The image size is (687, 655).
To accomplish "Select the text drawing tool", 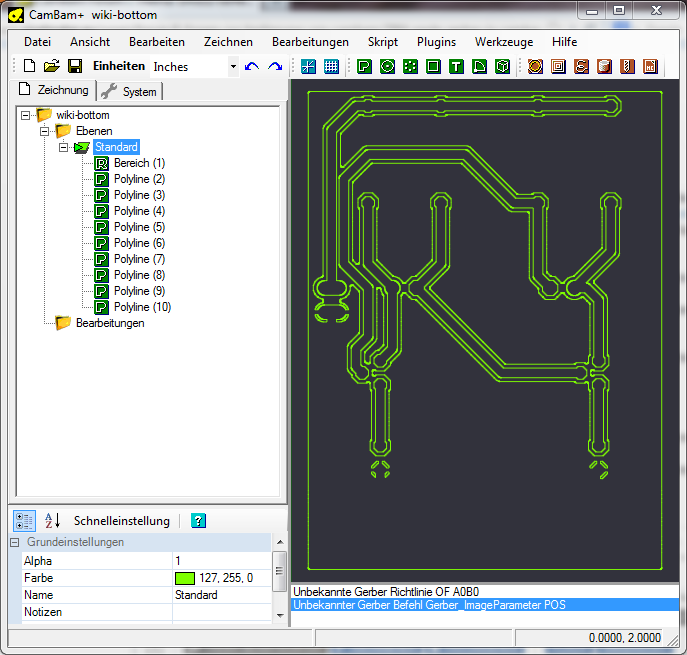I will click(x=456, y=66).
